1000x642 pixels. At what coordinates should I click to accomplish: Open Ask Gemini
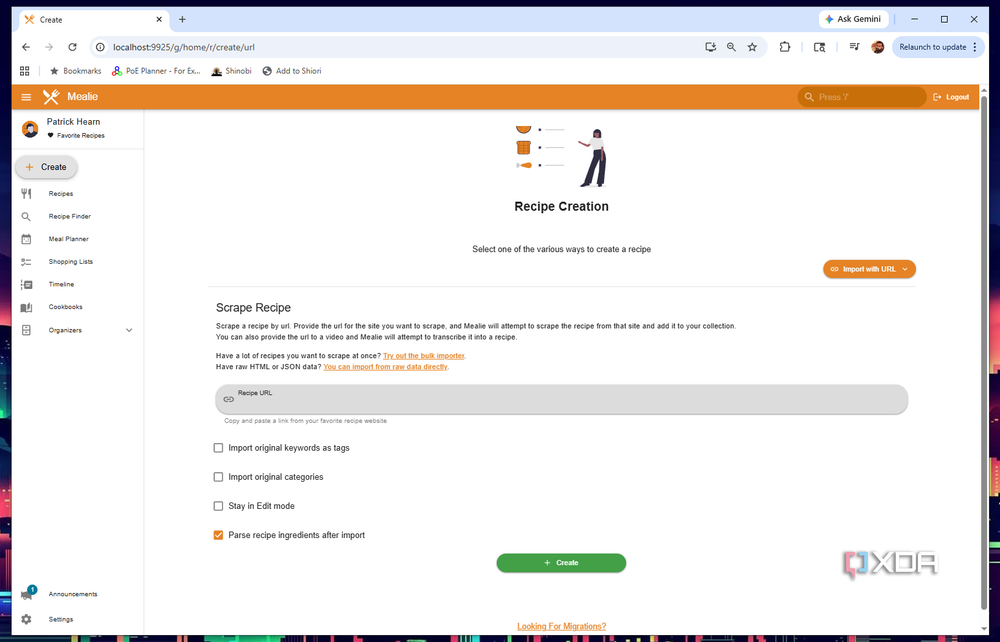click(x=853, y=19)
